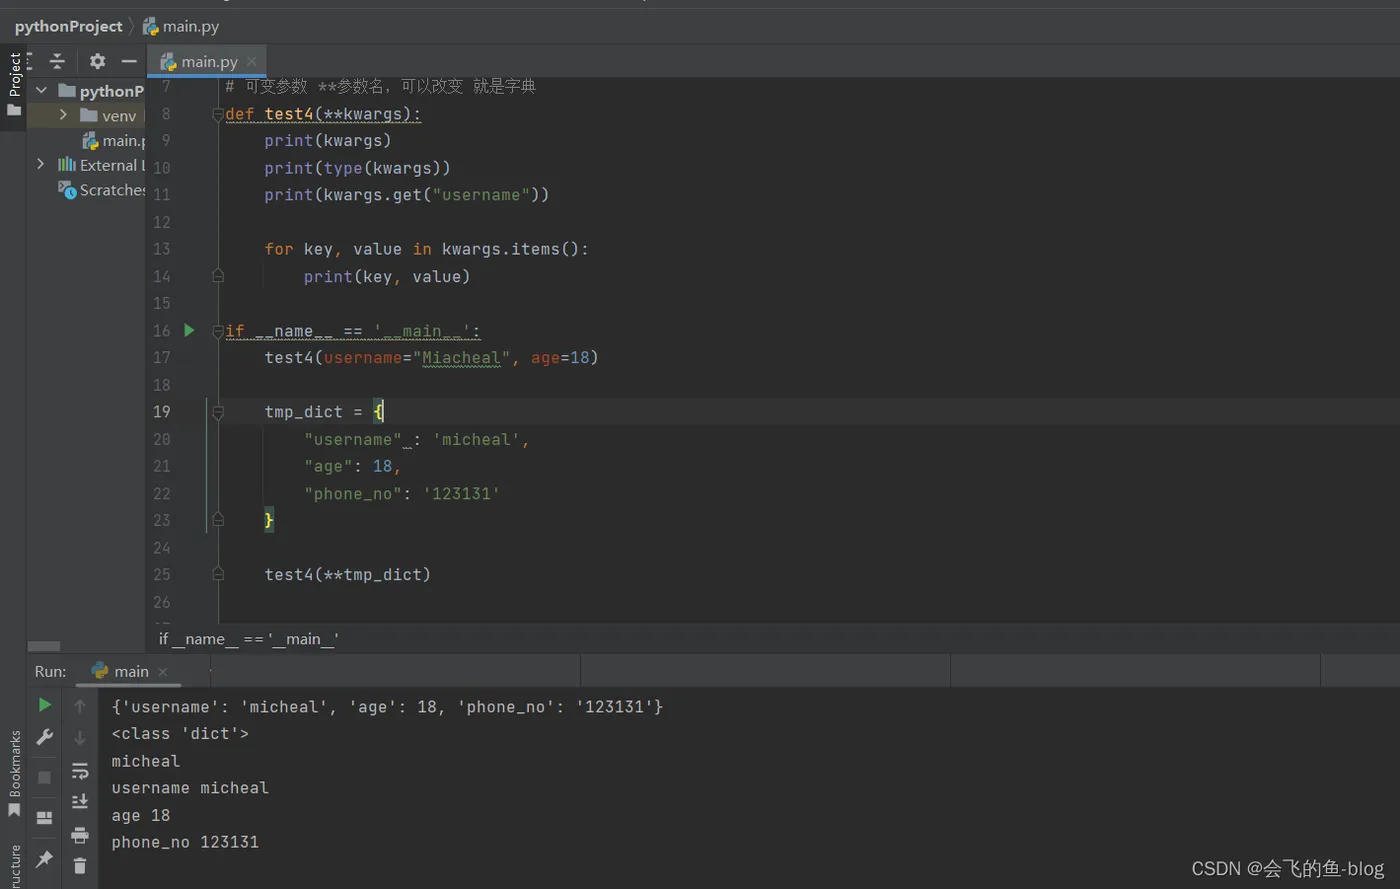
Task: Hide Project panel with minus icon
Action: click(128, 61)
